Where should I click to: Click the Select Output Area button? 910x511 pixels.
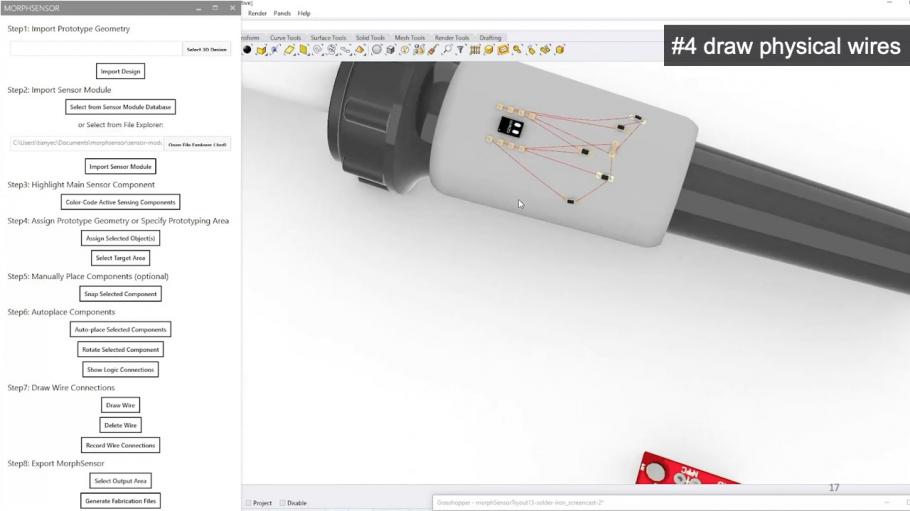click(x=120, y=481)
